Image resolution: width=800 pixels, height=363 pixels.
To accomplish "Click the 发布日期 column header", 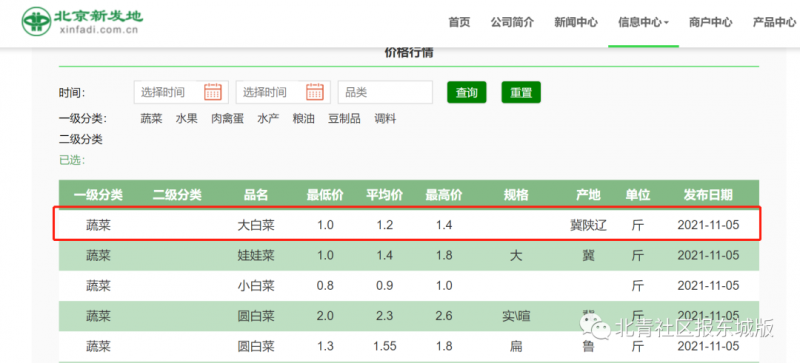I will click(x=708, y=195).
